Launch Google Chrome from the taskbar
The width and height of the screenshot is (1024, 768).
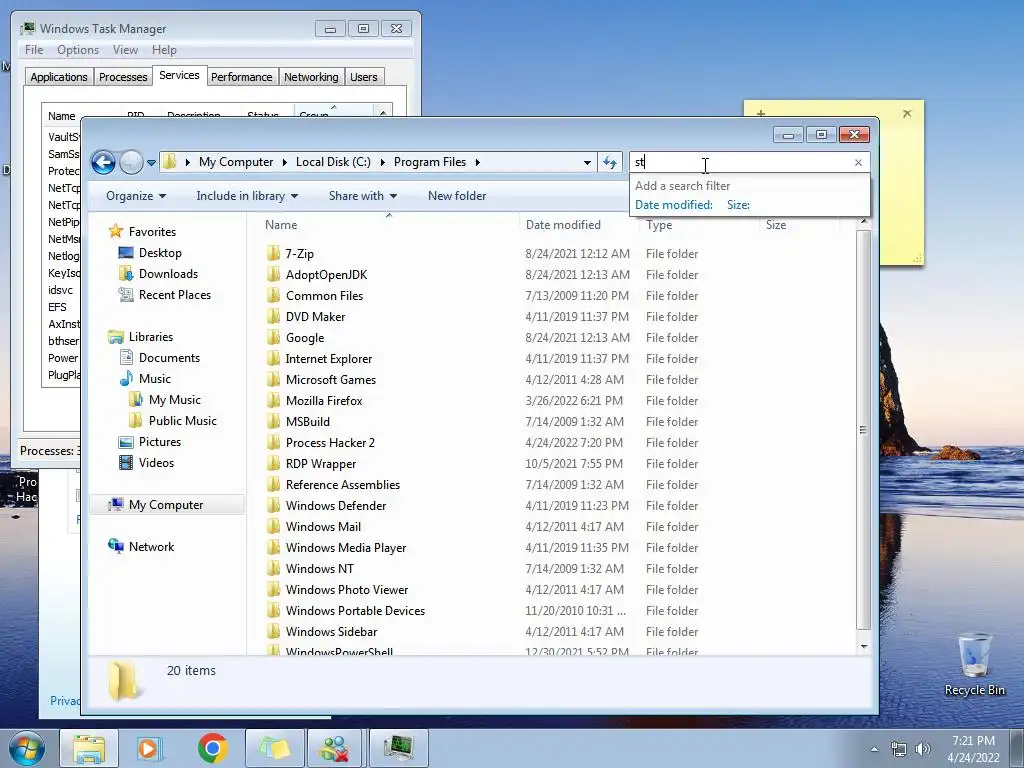tap(212, 748)
